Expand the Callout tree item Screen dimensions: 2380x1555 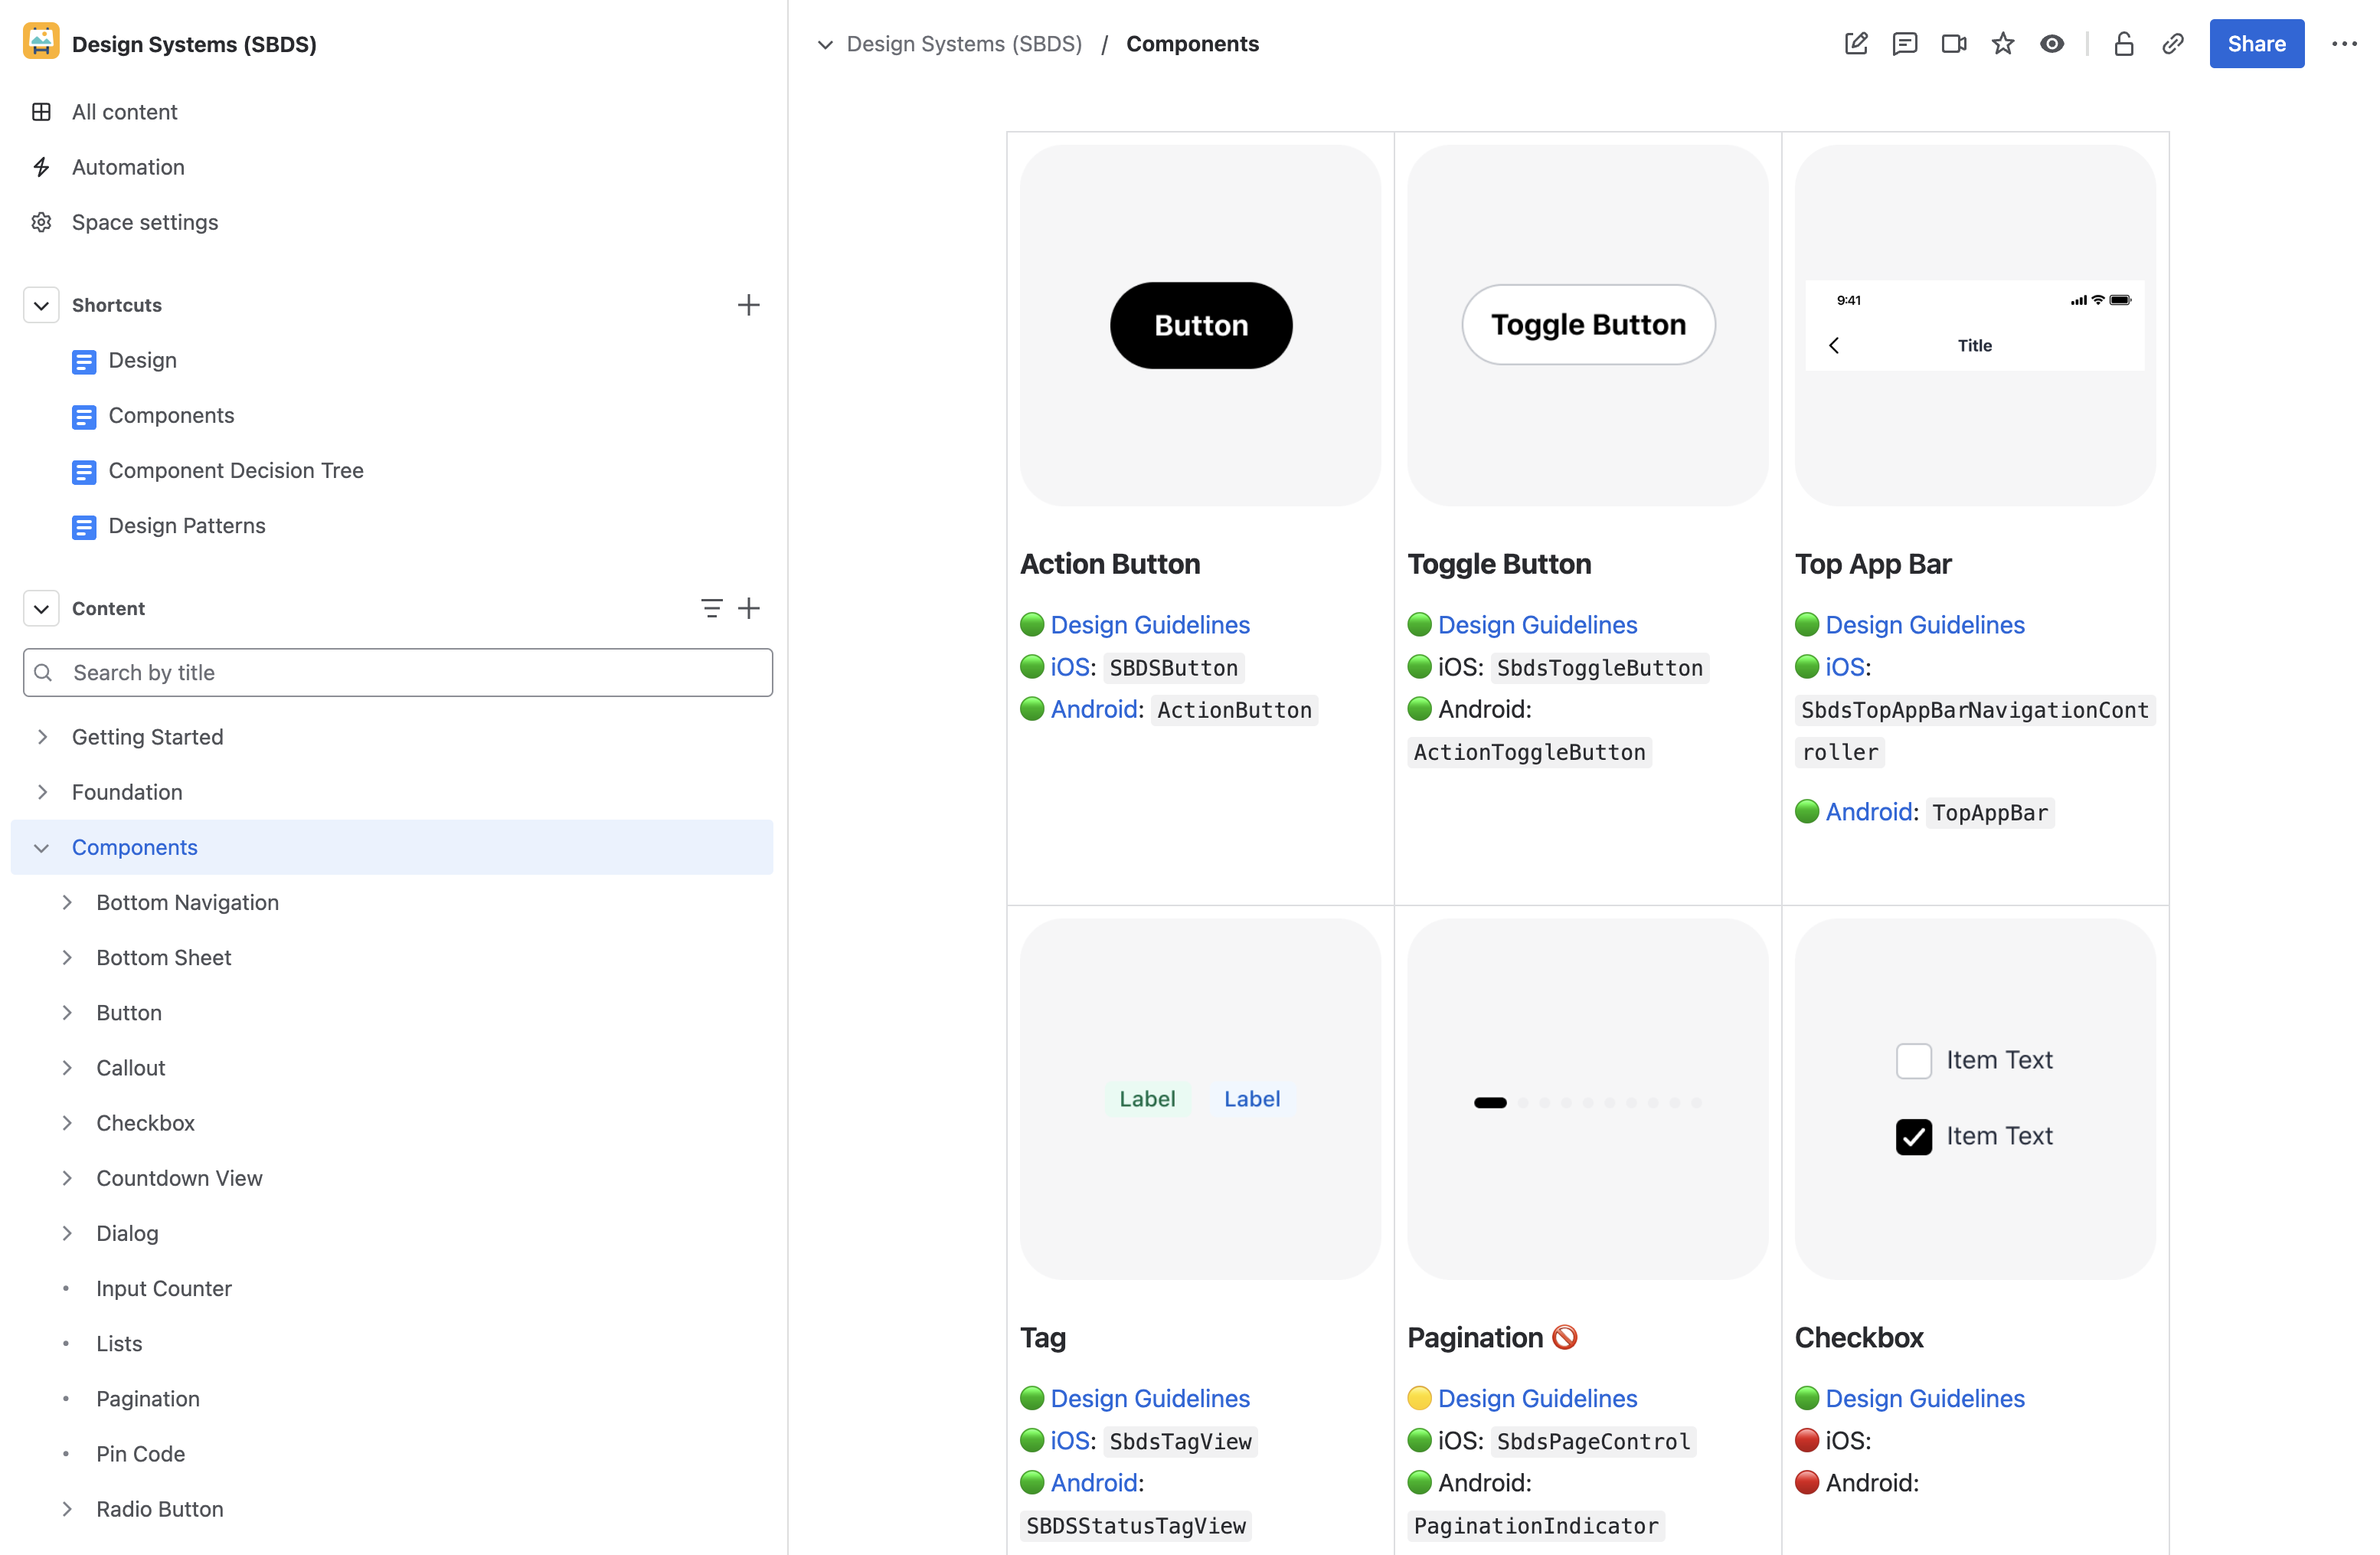pyautogui.click(x=67, y=1067)
